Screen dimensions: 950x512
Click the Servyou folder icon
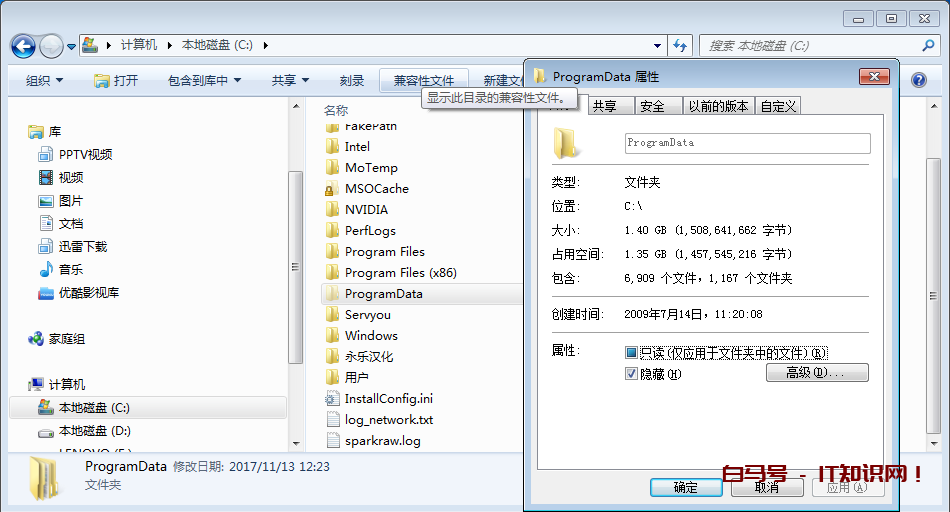pyautogui.click(x=332, y=314)
